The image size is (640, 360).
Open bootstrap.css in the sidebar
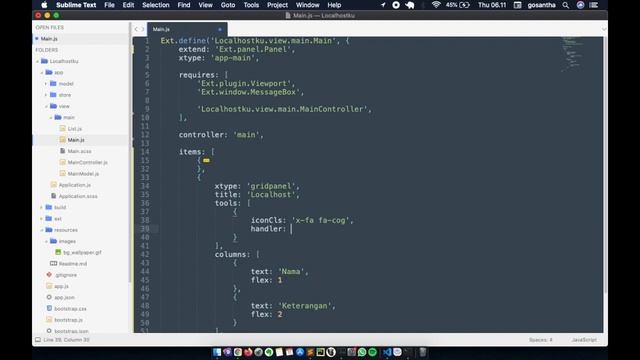(x=70, y=309)
